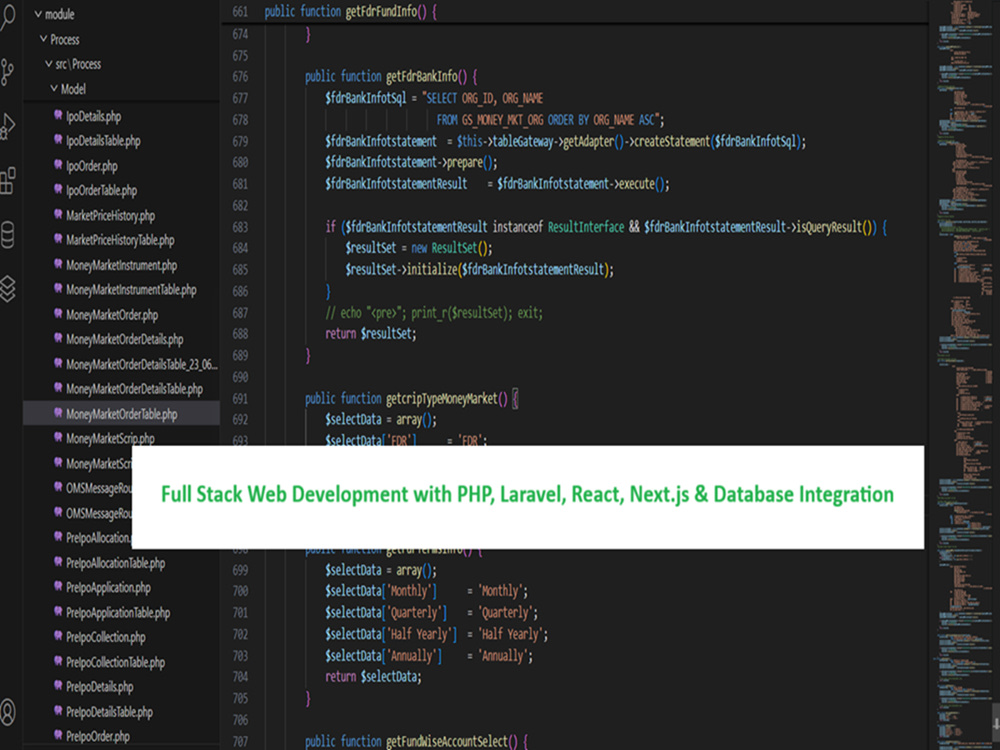The image size is (1000, 750).
Task: Collapse the Model folder
Action: 68,89
